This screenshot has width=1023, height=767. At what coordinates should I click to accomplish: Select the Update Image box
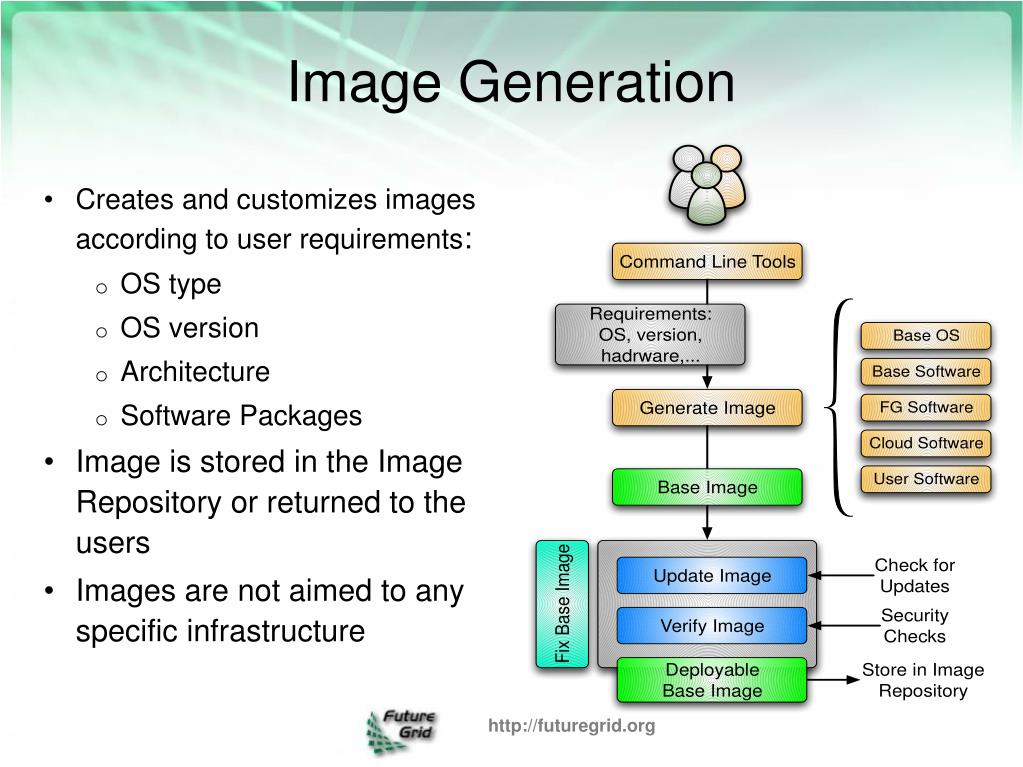pos(712,575)
